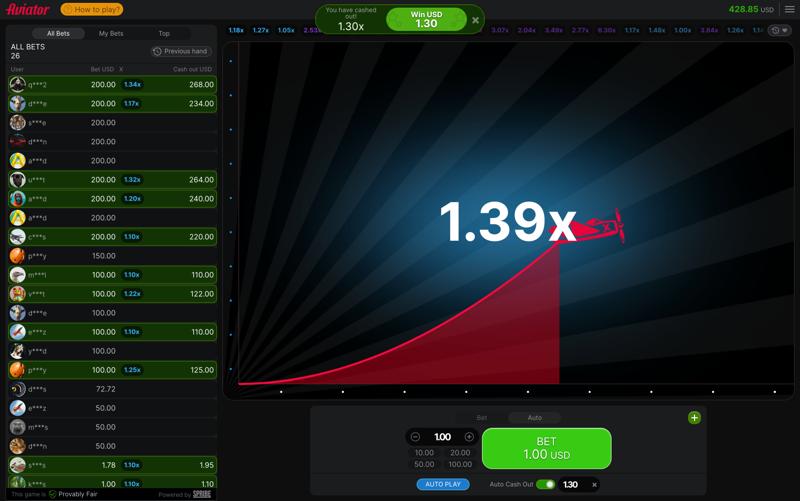Switch to All Bets tab
The width and height of the screenshot is (800, 501).
(x=58, y=33)
